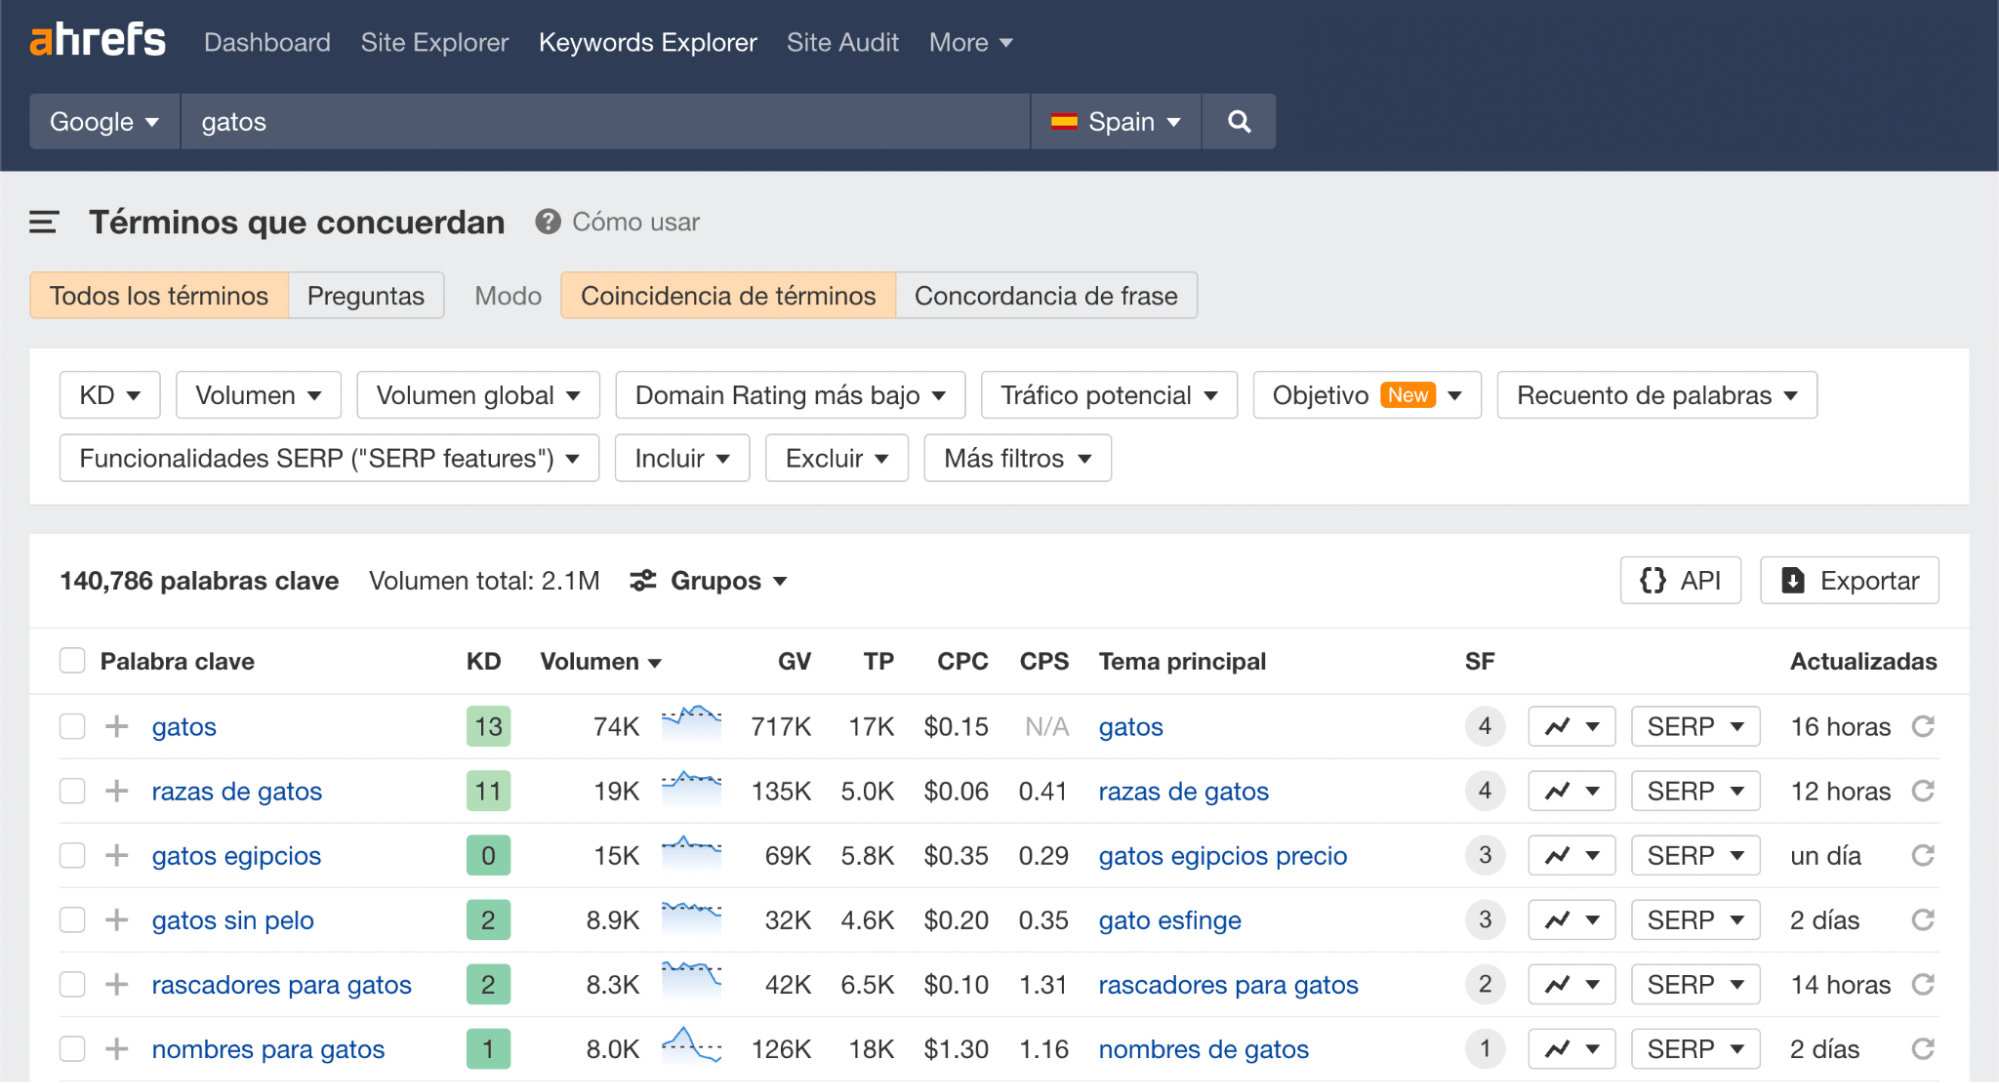Expand the SERP dropdown for rascadores para gatos
Screen dimensions: 1999x1083
click(1694, 984)
